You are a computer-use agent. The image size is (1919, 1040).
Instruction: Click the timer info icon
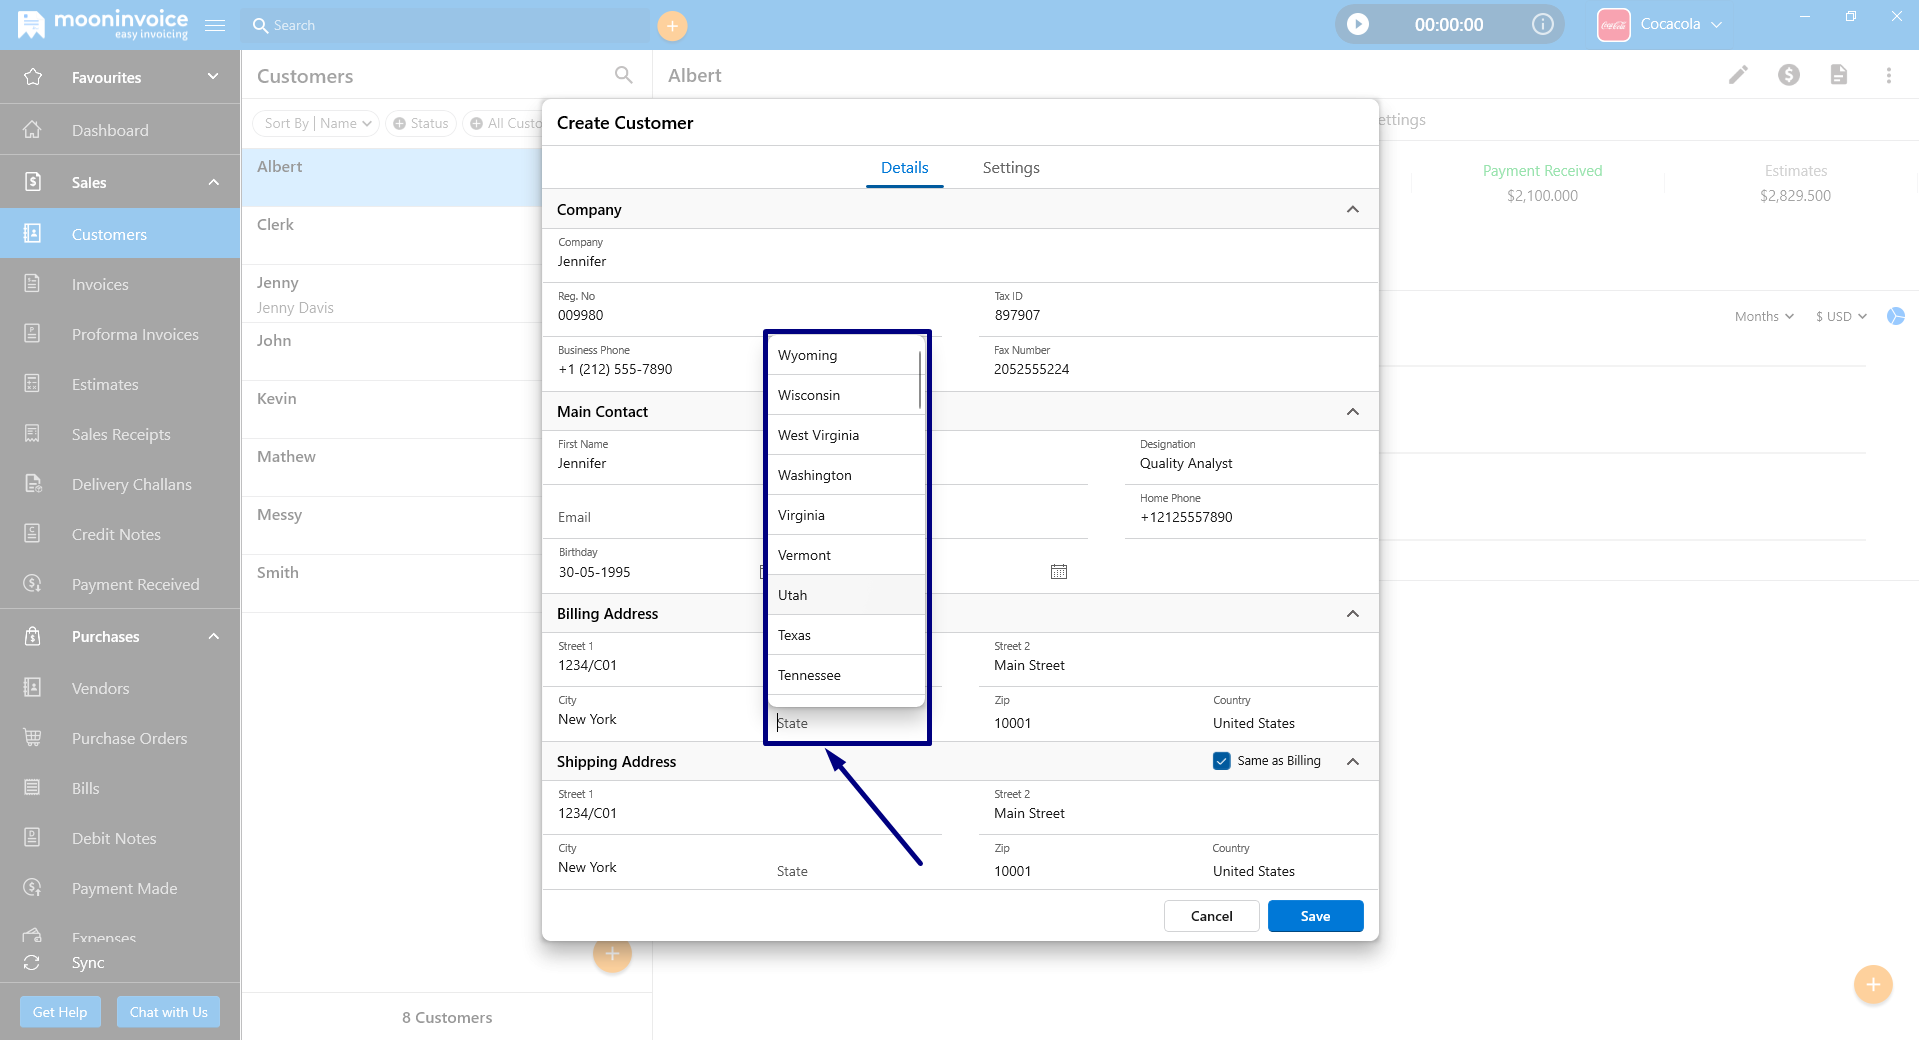click(1543, 24)
